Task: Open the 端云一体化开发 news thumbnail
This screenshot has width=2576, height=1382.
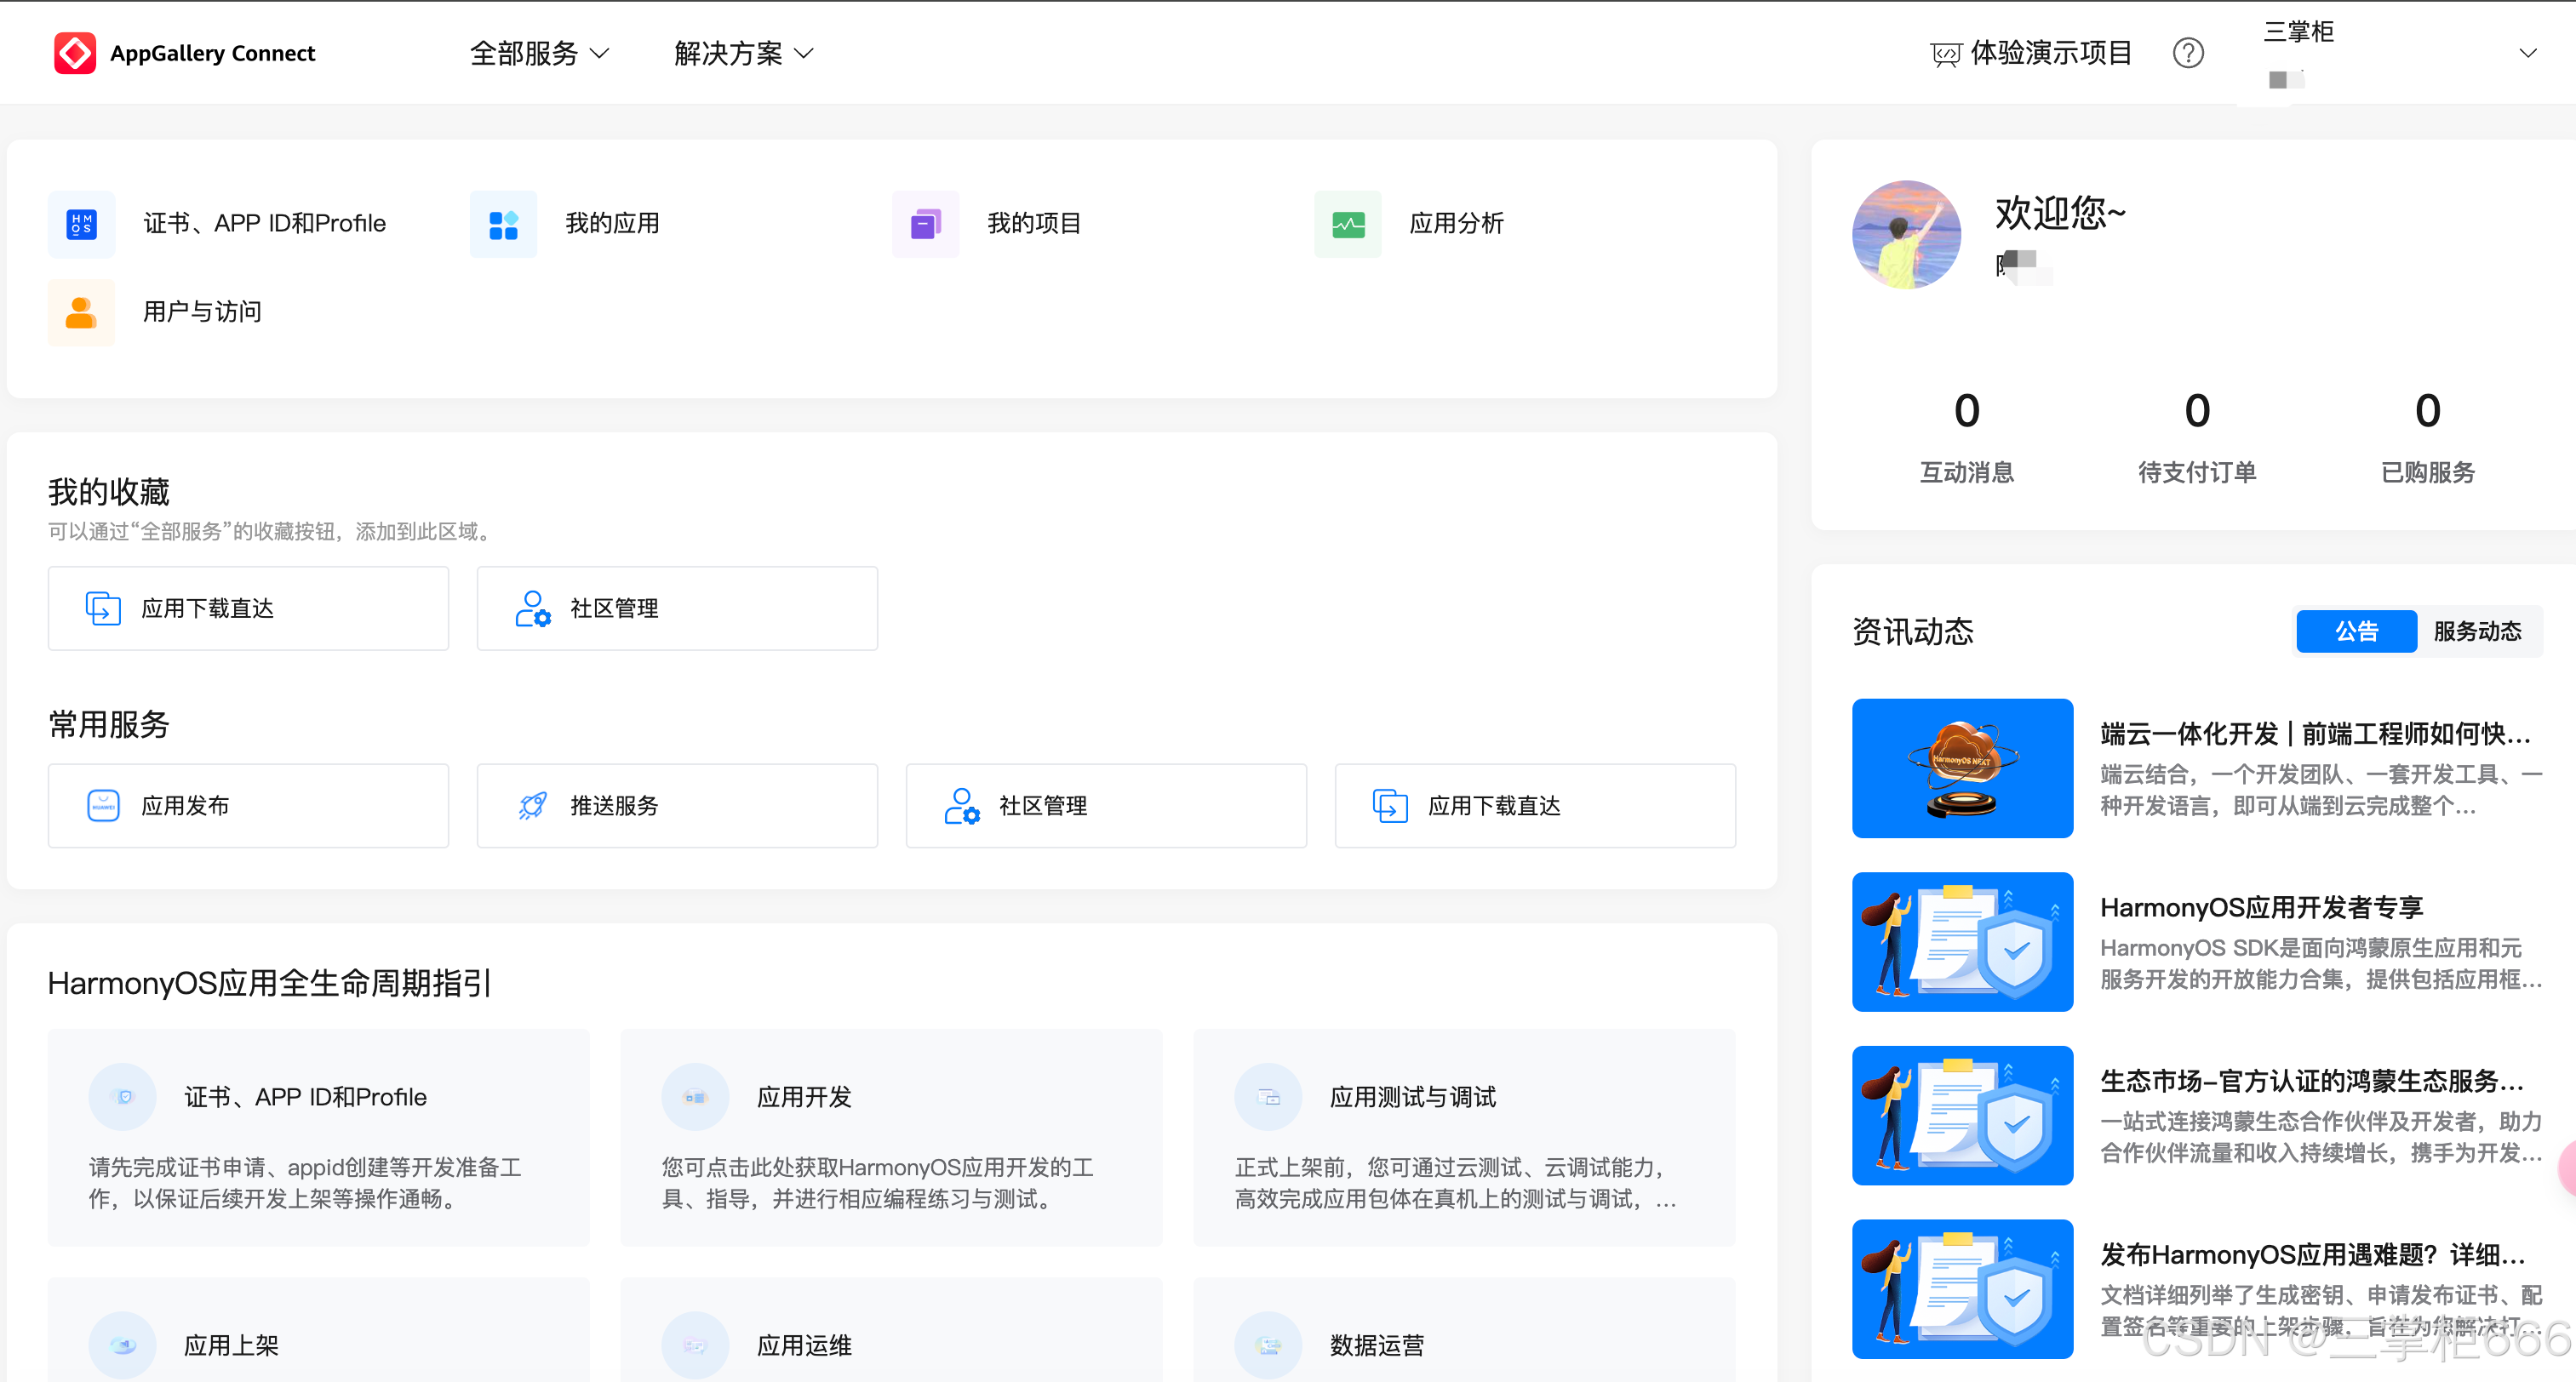Action: pos(1962,768)
